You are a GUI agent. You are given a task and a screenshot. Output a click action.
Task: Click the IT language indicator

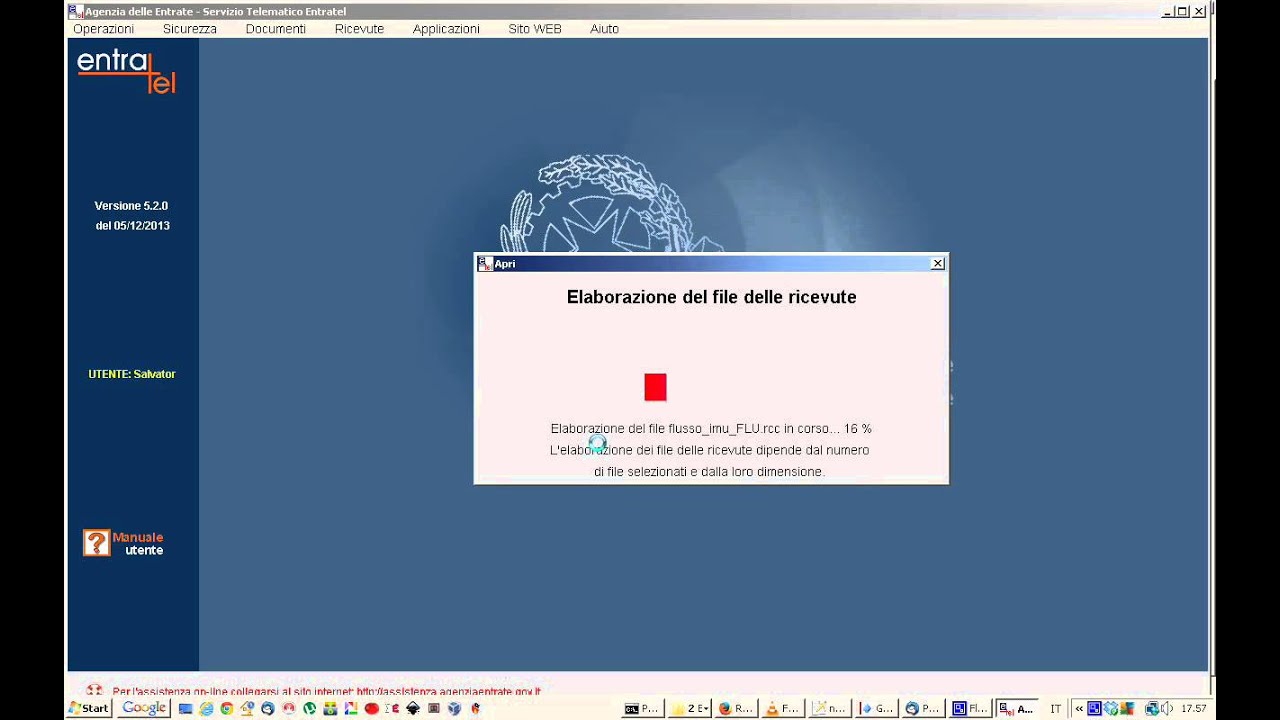[1056, 708]
